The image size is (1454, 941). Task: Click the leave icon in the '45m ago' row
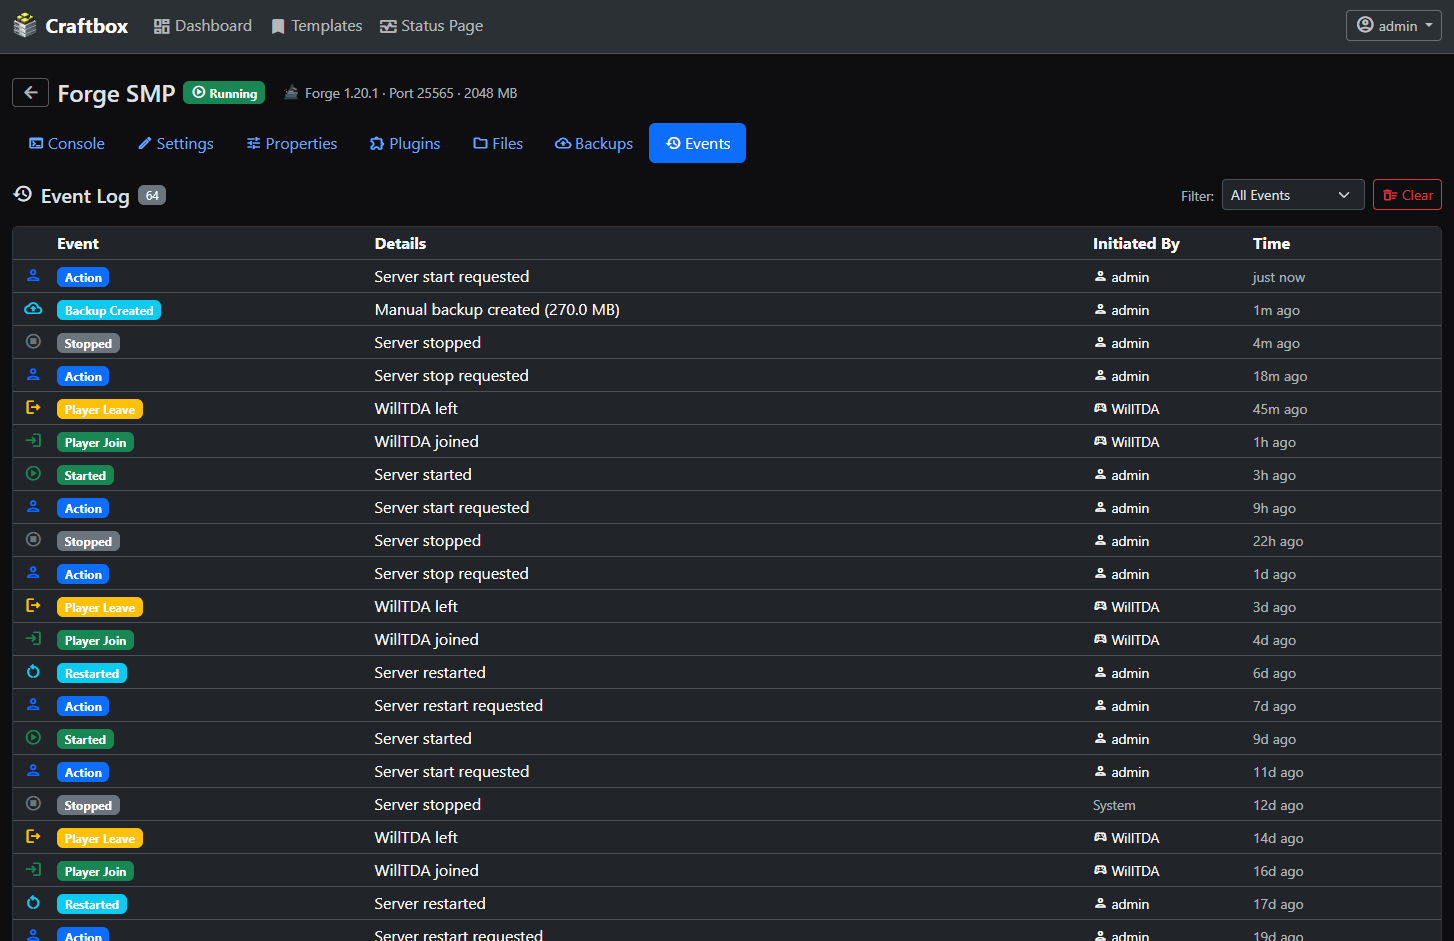pyautogui.click(x=33, y=408)
